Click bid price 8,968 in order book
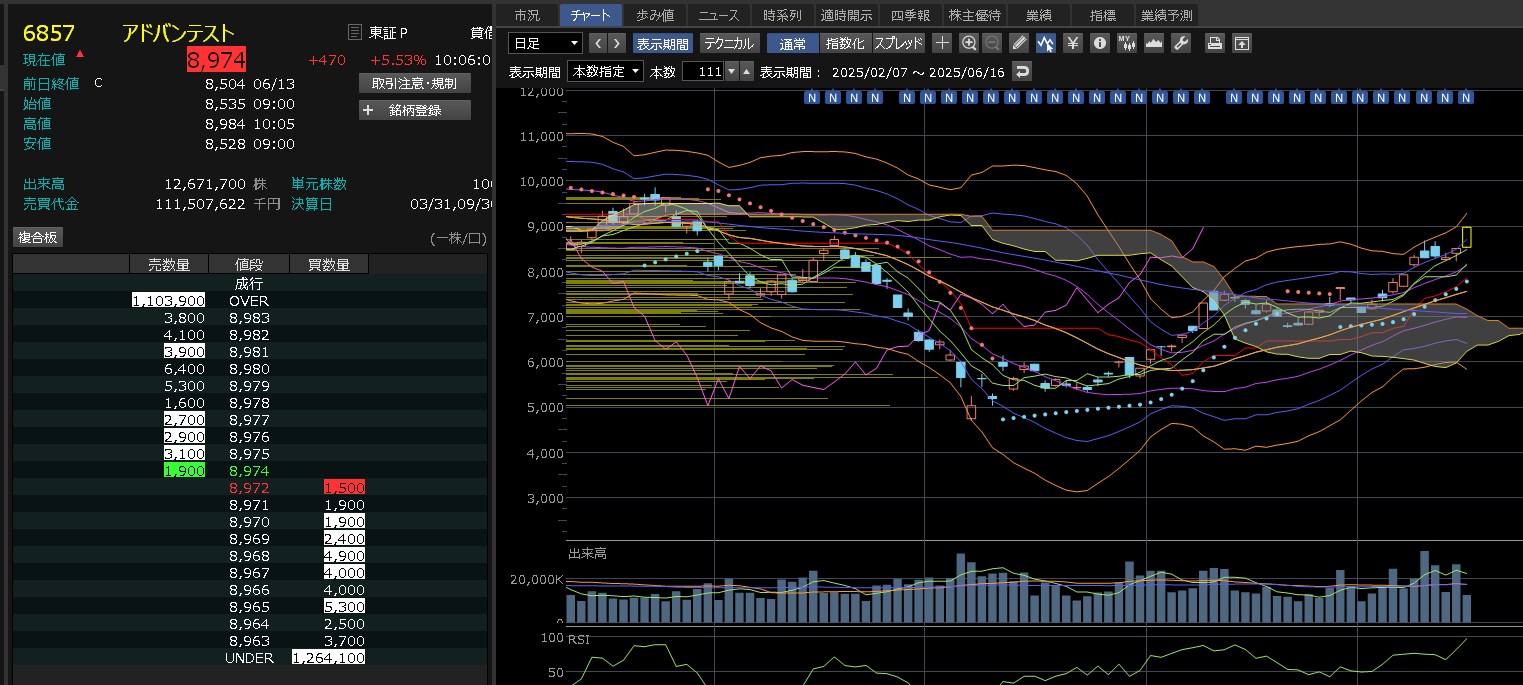1523x685 pixels. pyautogui.click(x=249, y=556)
